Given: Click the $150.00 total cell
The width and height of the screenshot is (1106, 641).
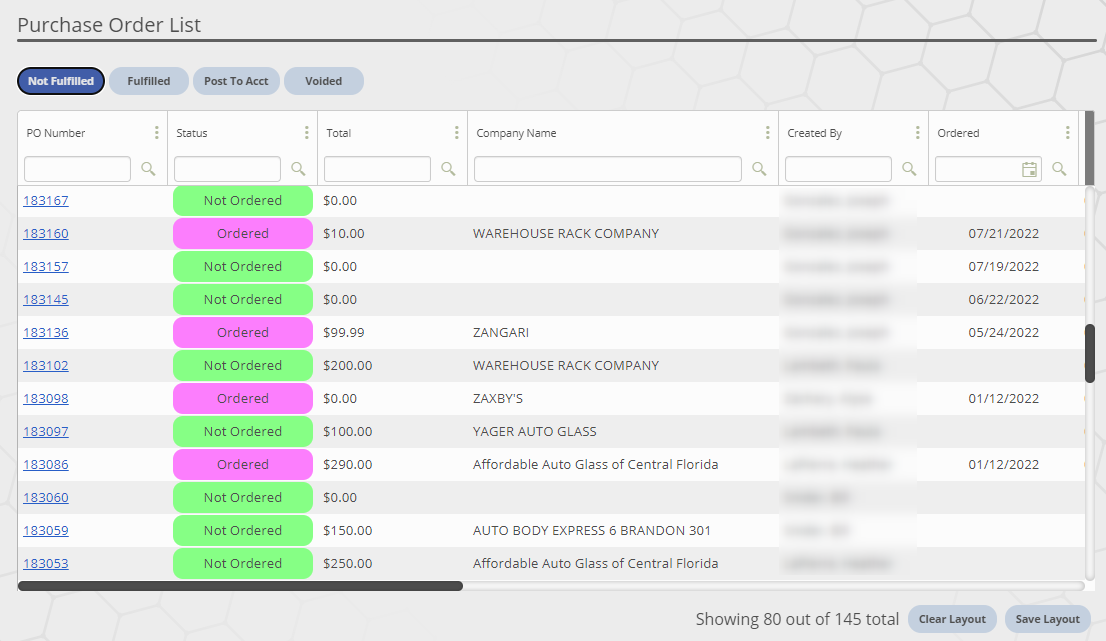Looking at the screenshot, I should pos(348,530).
